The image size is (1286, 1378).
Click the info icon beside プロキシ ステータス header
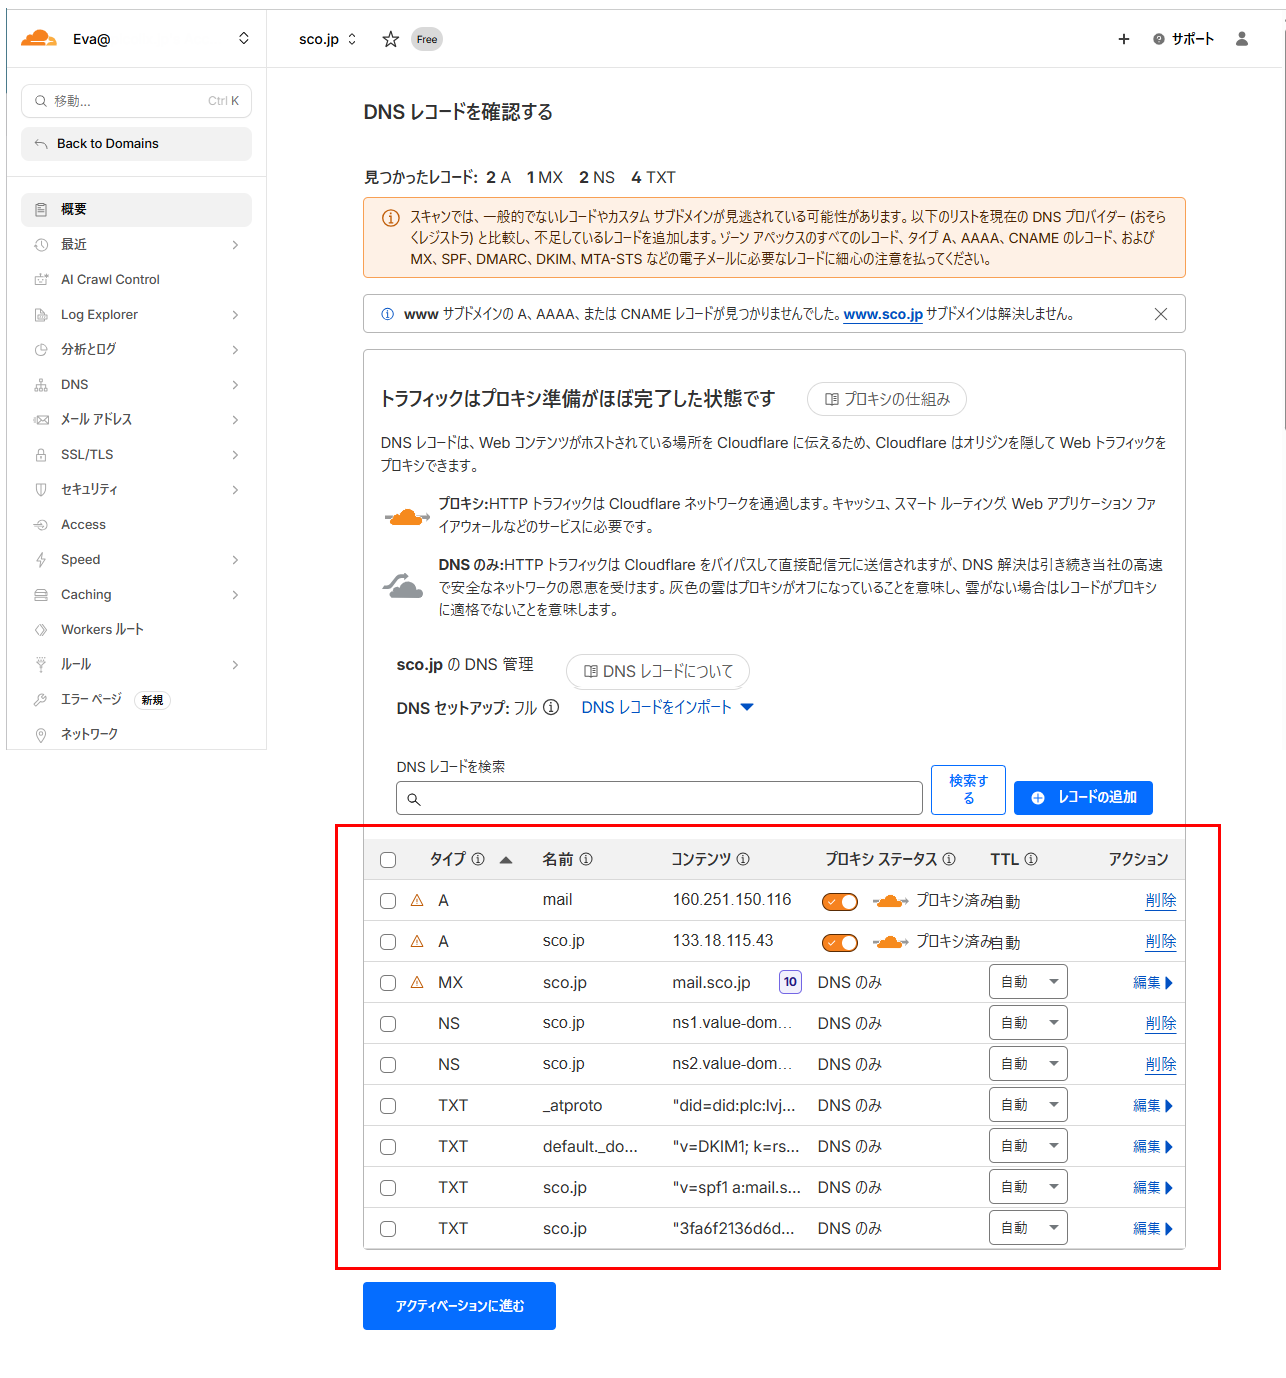(x=949, y=859)
